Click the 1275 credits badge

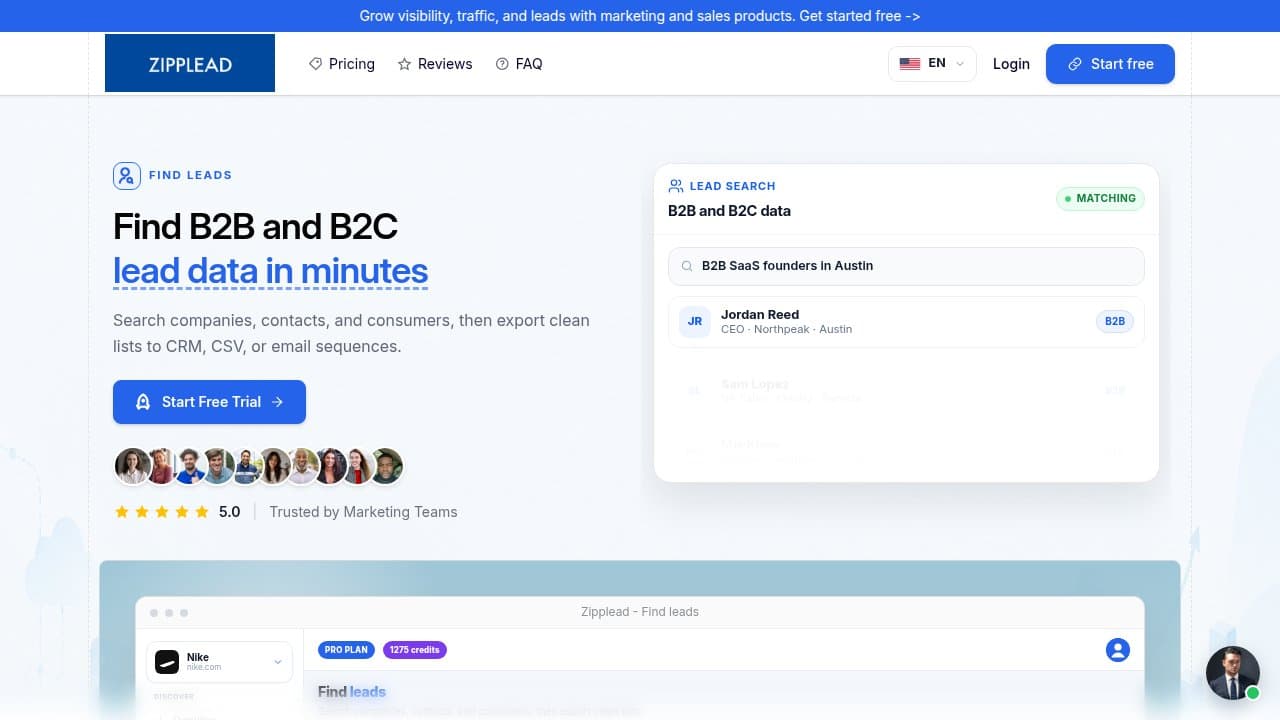coord(414,650)
